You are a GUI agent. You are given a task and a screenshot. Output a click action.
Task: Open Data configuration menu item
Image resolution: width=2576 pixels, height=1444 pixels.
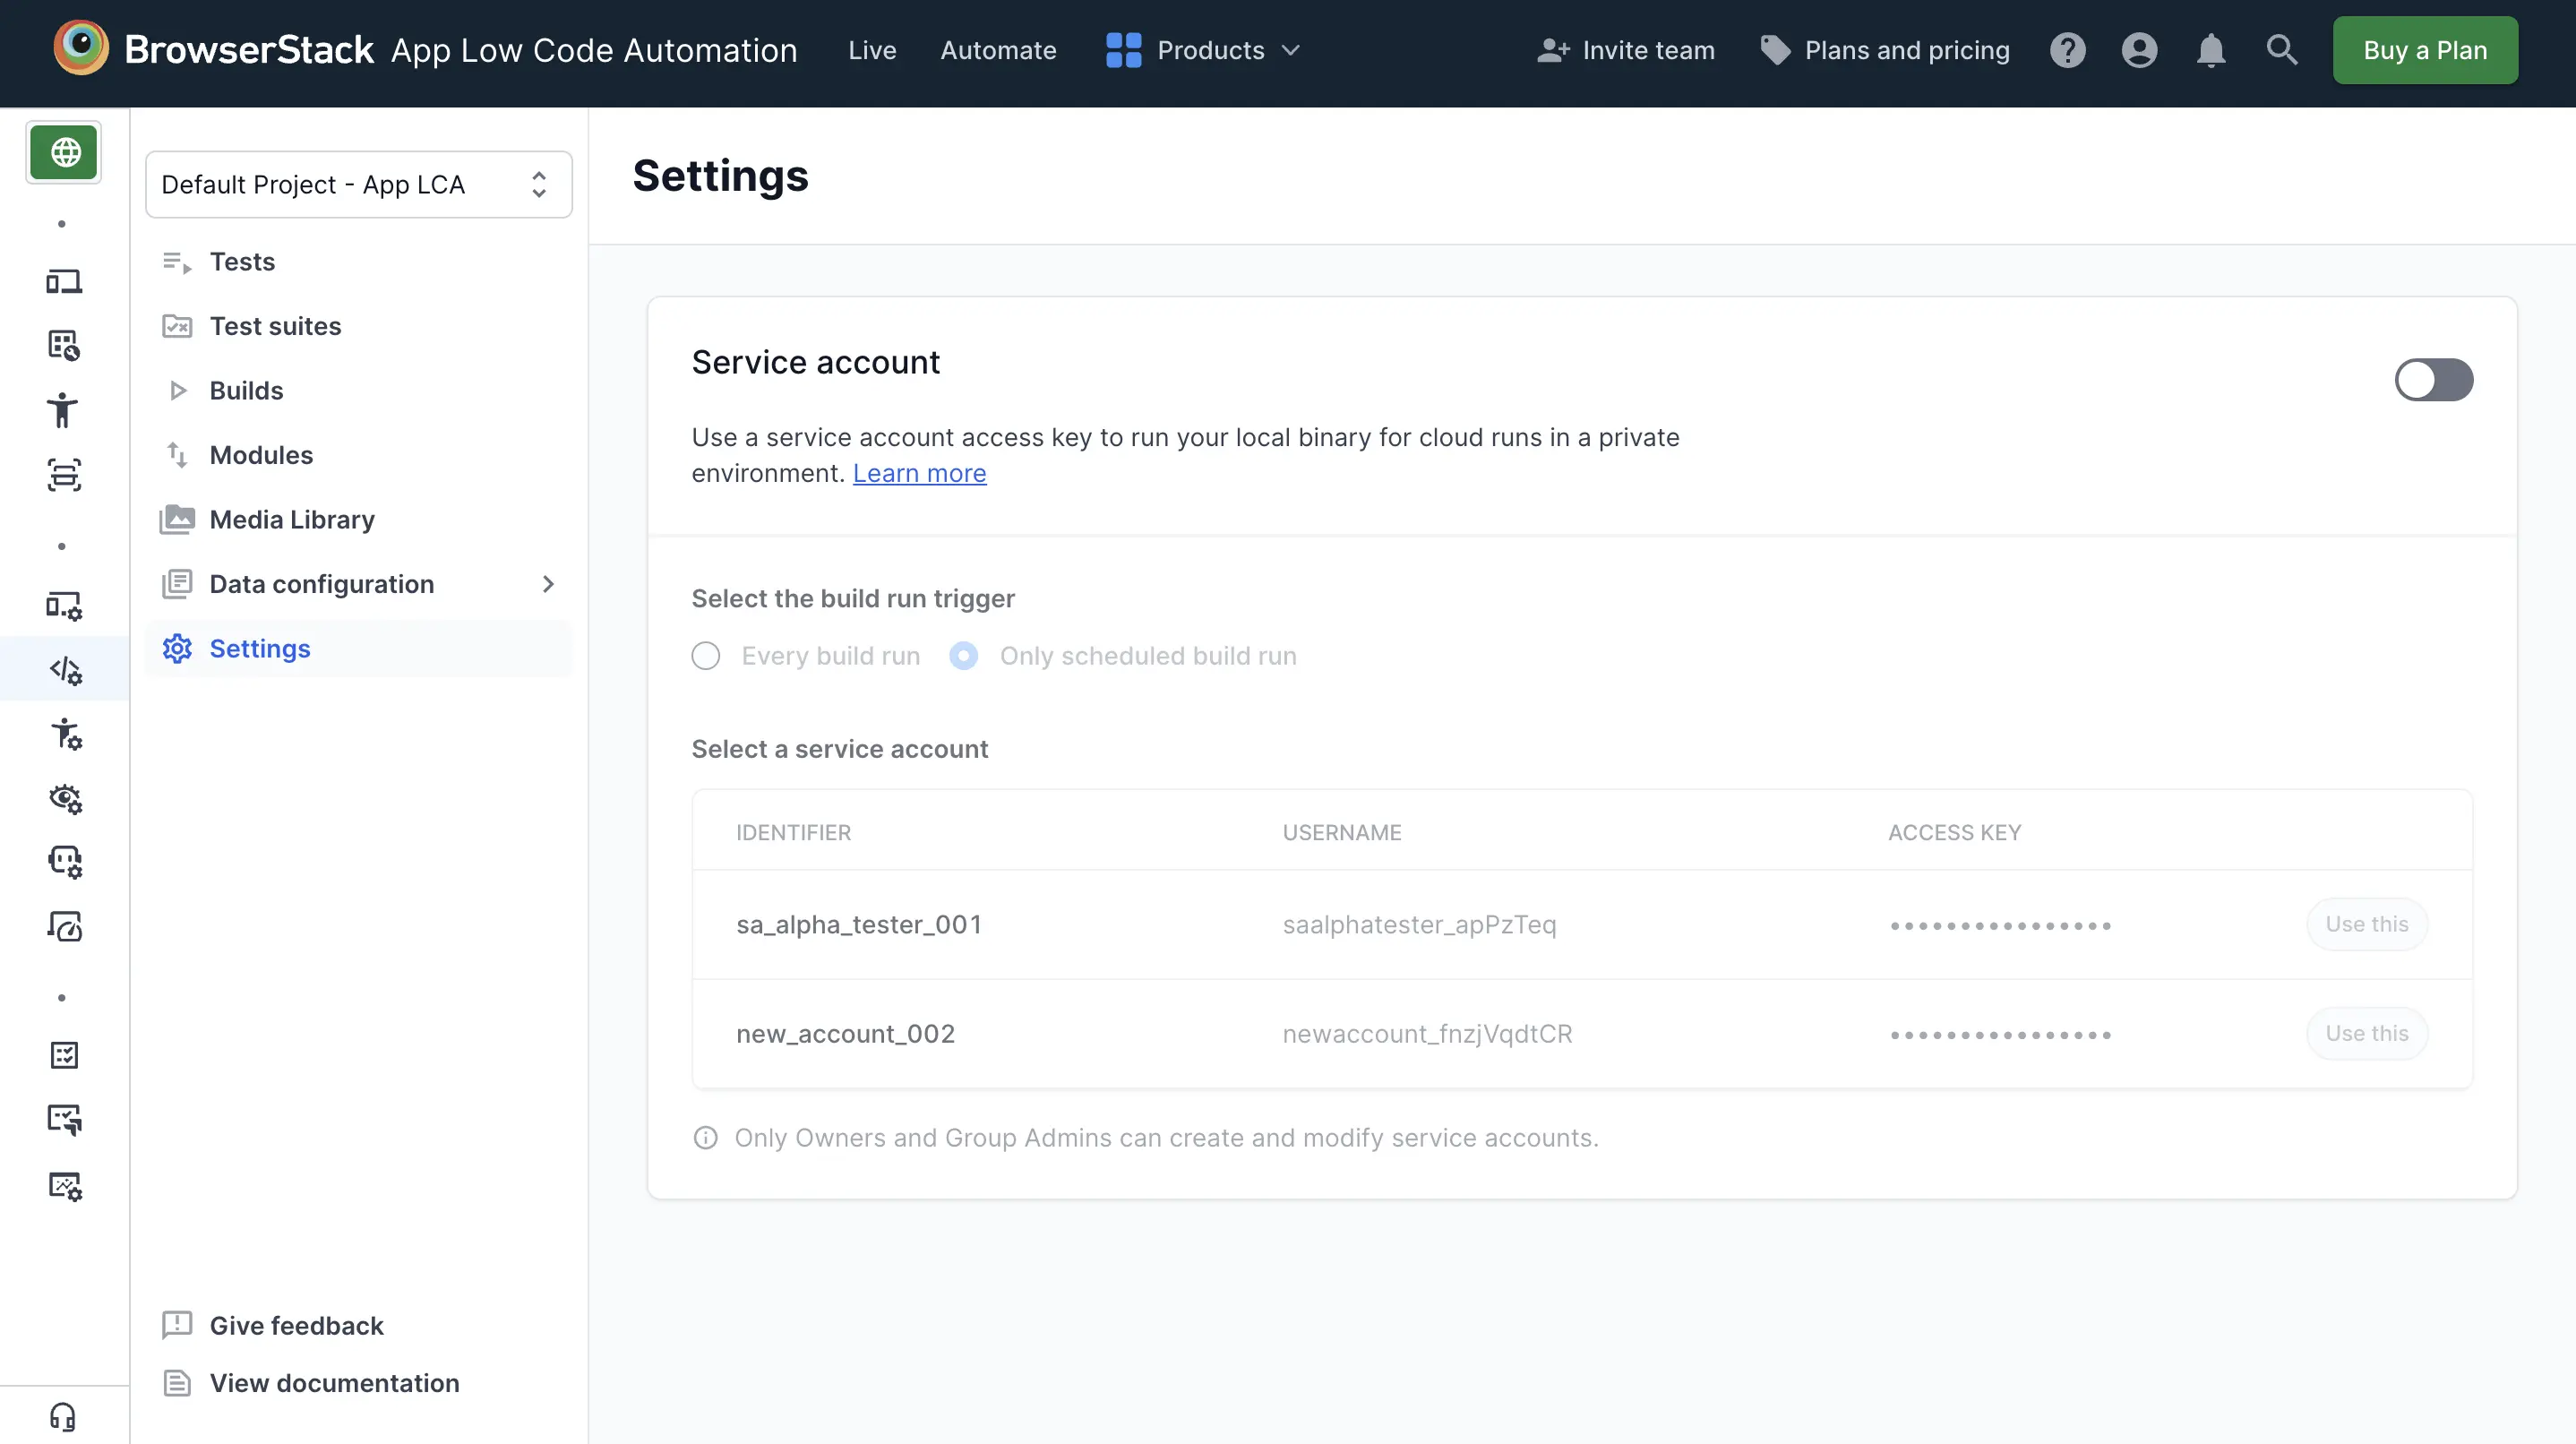click(x=358, y=584)
